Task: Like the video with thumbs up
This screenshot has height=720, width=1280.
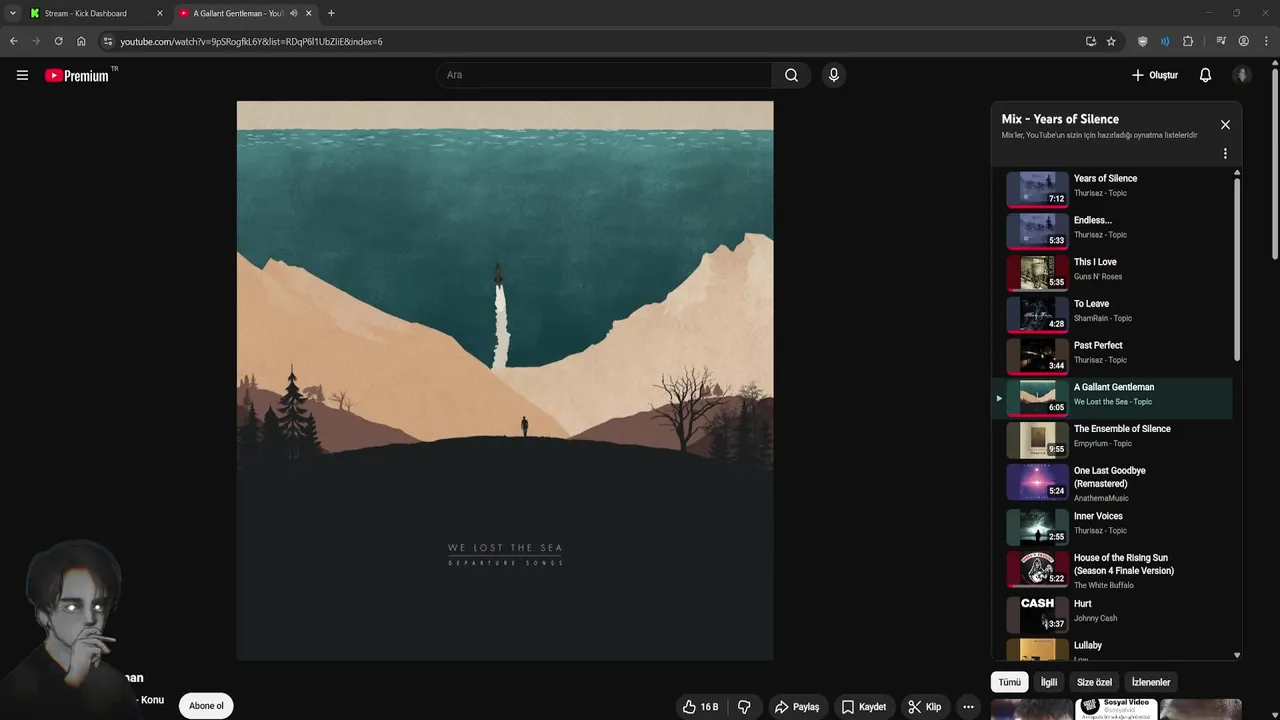Action: tap(701, 707)
